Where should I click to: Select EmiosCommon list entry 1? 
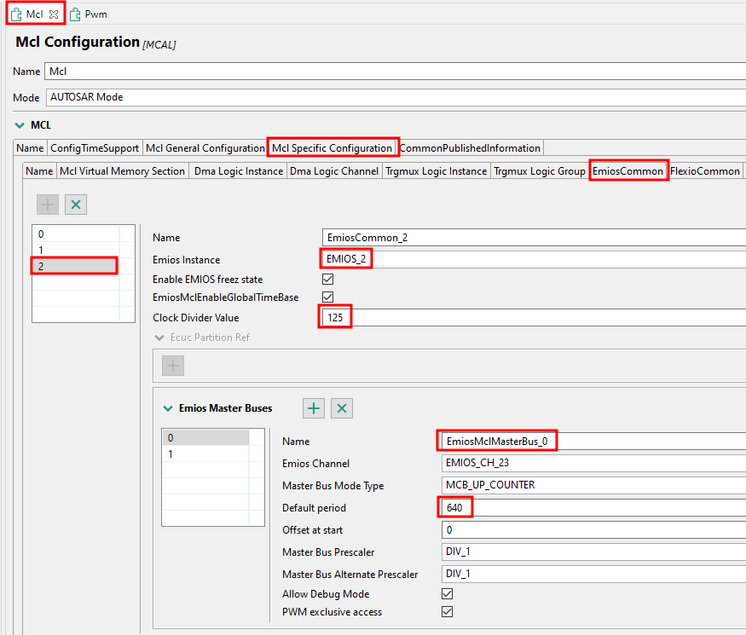tap(76, 250)
